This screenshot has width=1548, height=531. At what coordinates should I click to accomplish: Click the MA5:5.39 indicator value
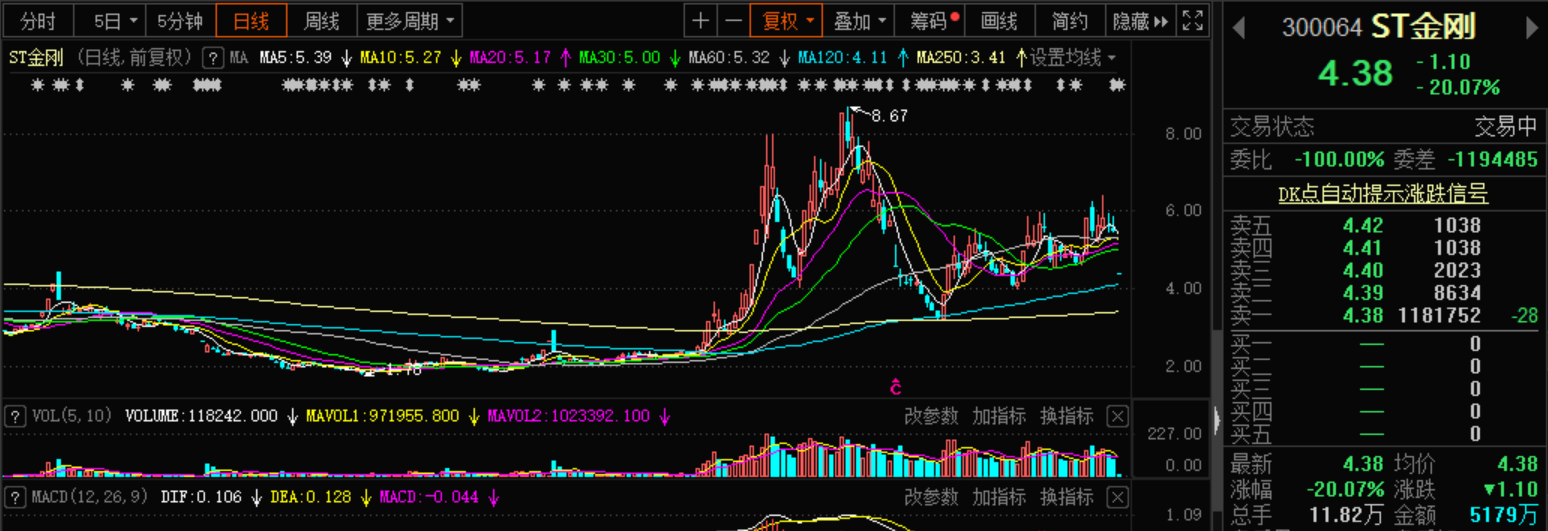click(295, 58)
